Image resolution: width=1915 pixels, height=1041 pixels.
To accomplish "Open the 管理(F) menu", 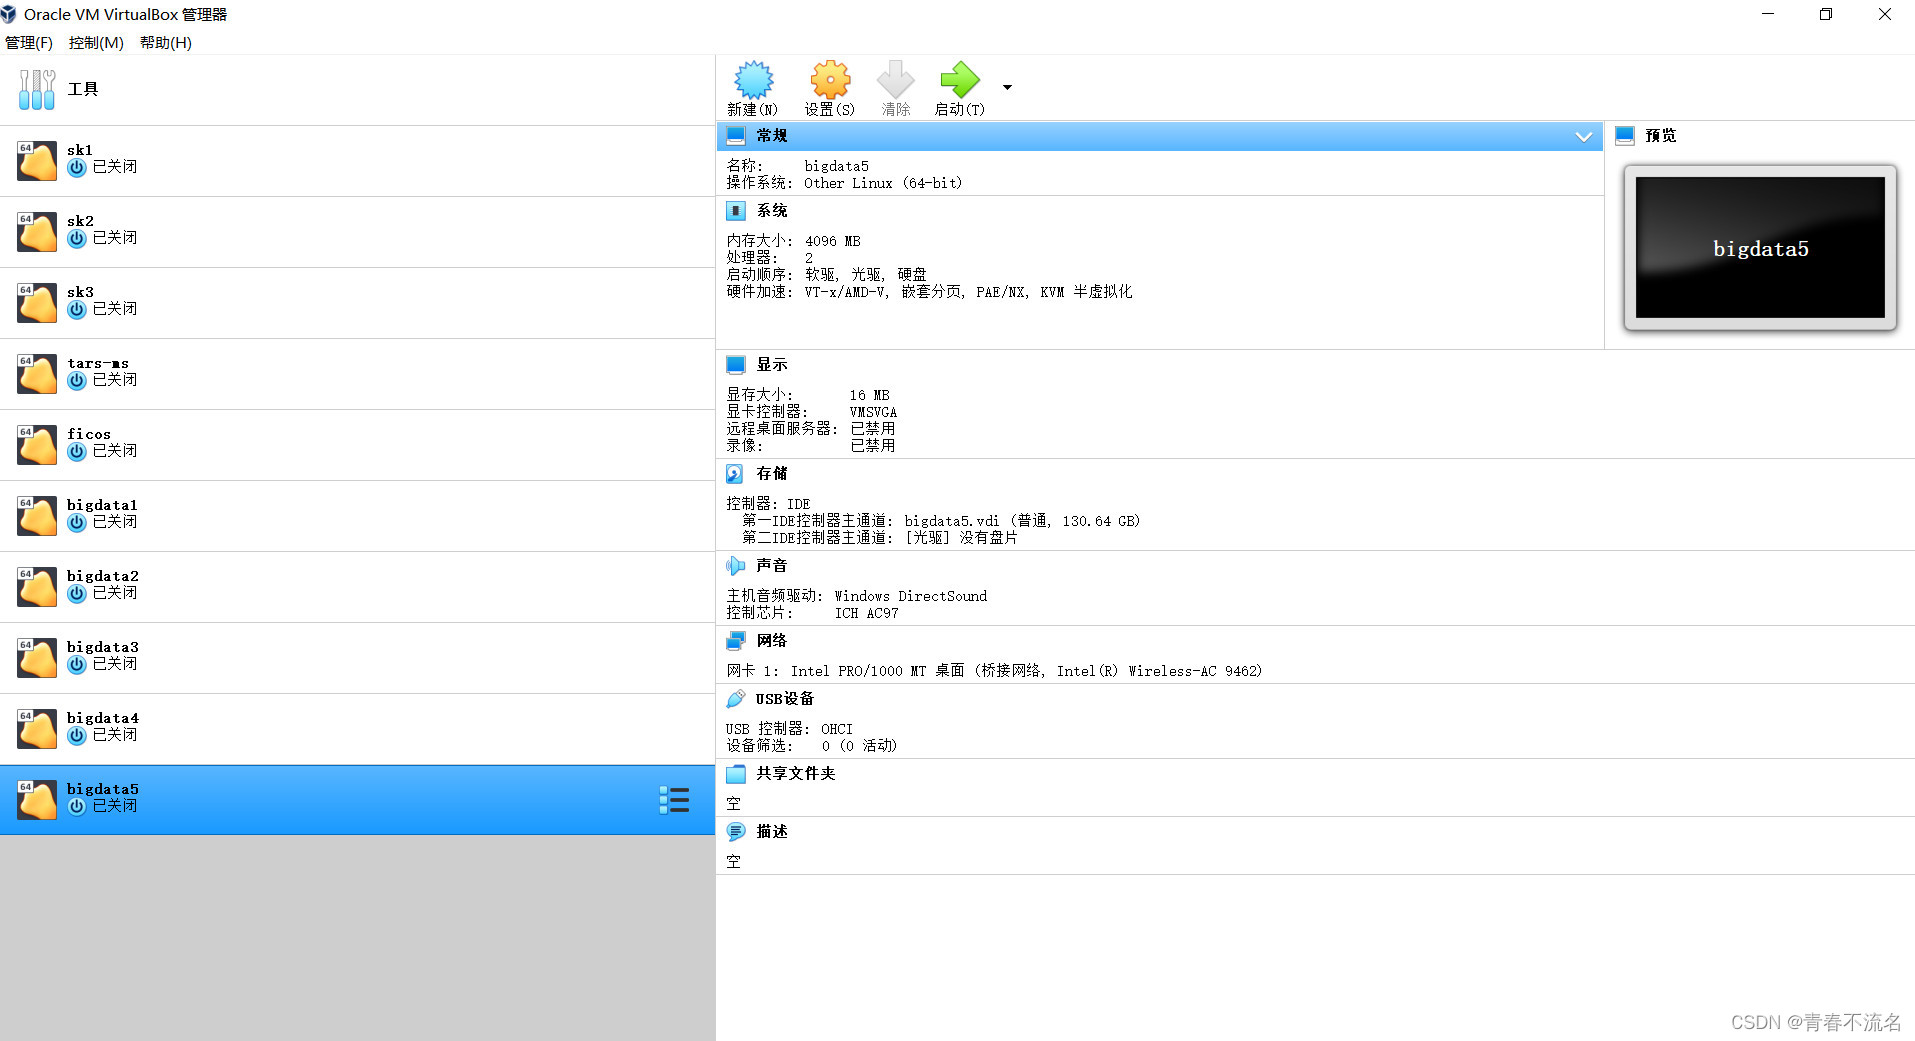I will coord(29,43).
